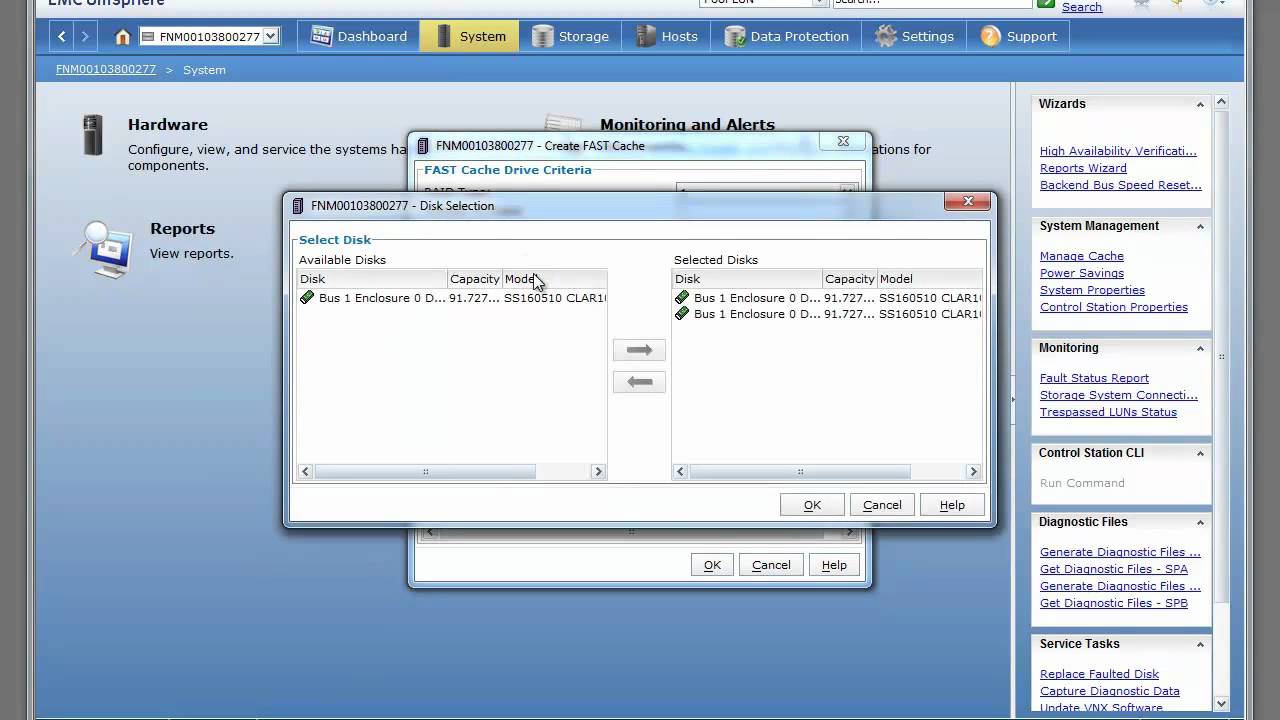The height and width of the screenshot is (720, 1280).
Task: Click the back navigation arrow
Action: point(62,36)
